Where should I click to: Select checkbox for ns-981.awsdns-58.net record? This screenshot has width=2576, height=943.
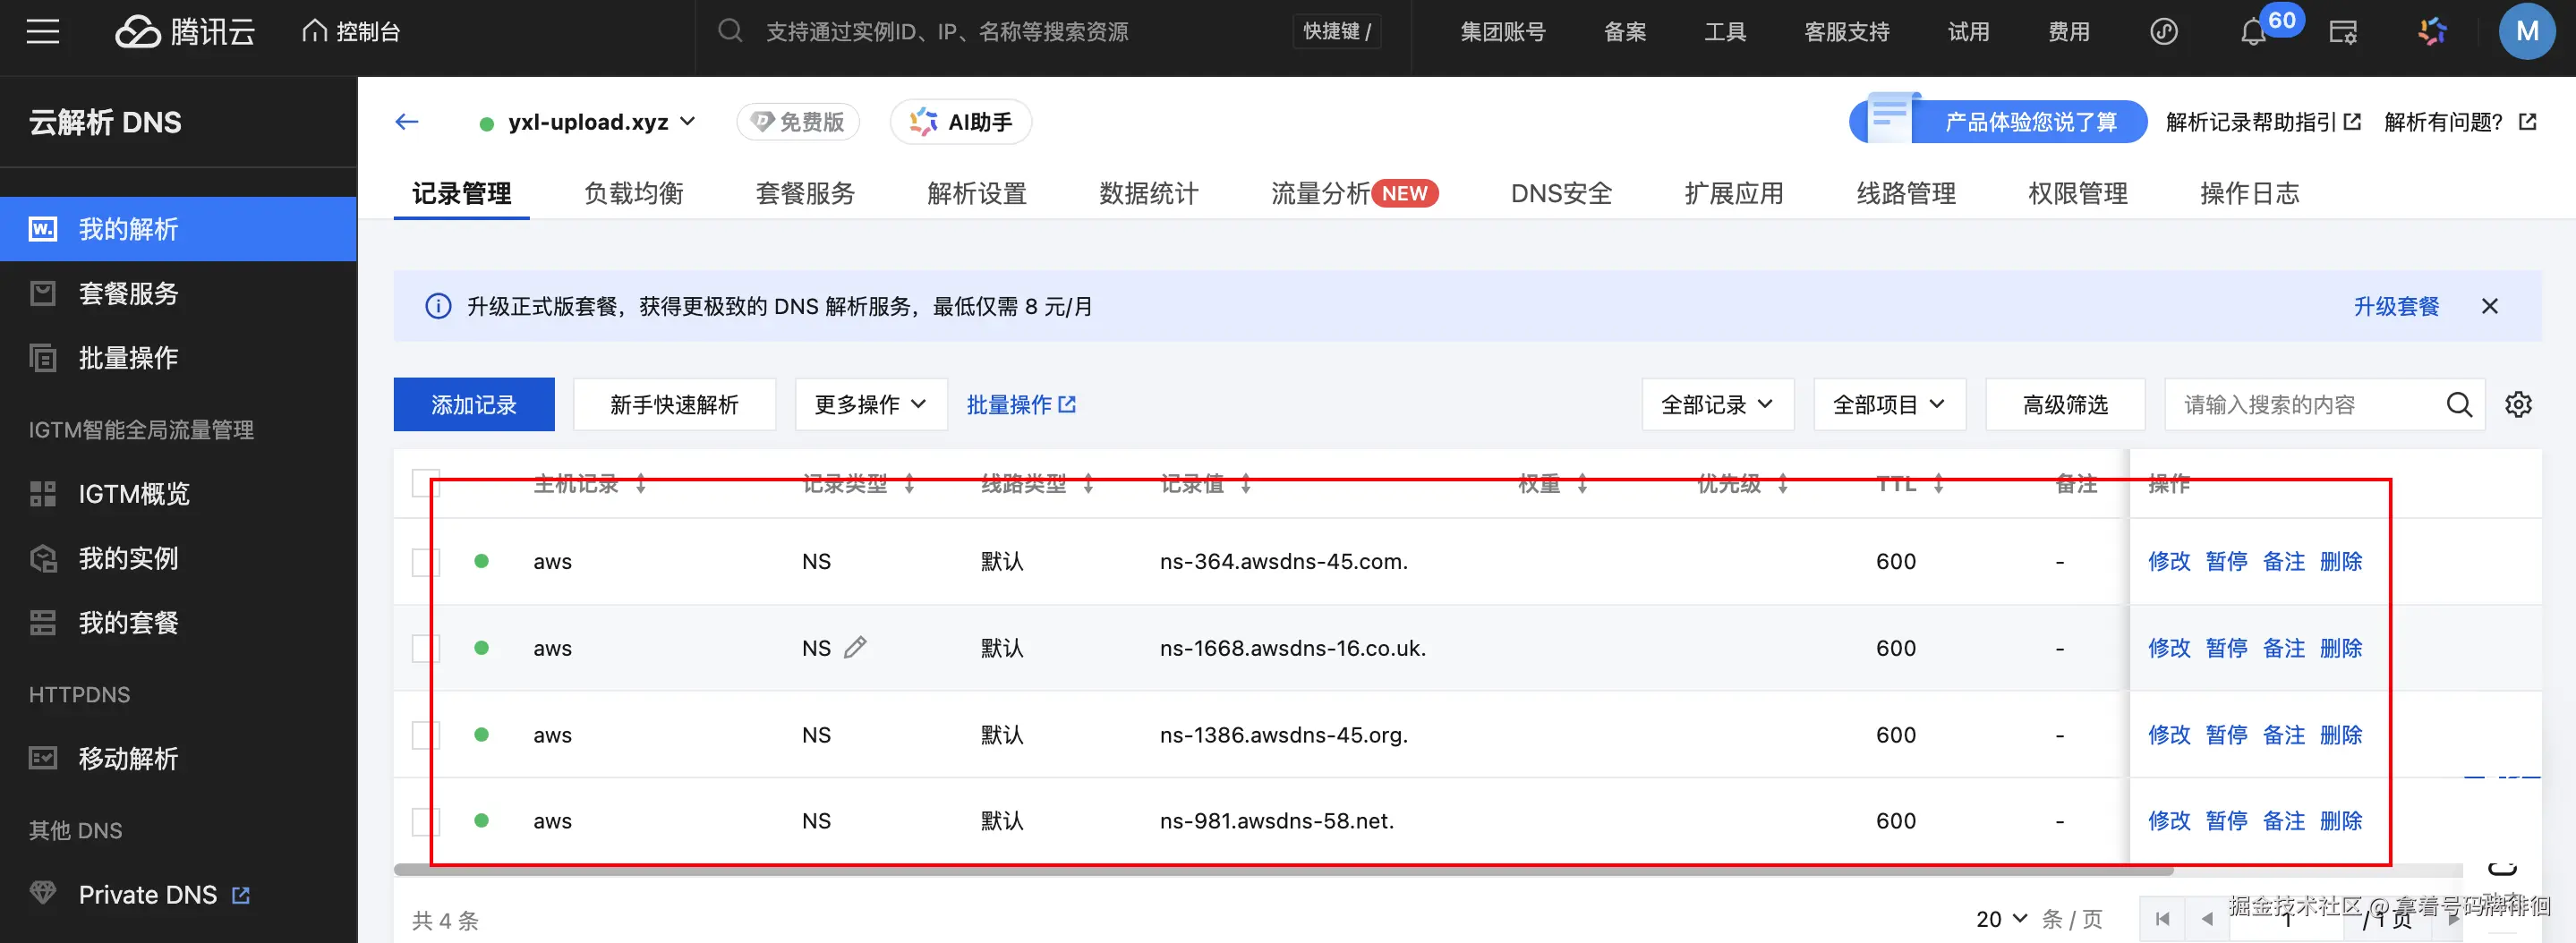[x=426, y=821]
